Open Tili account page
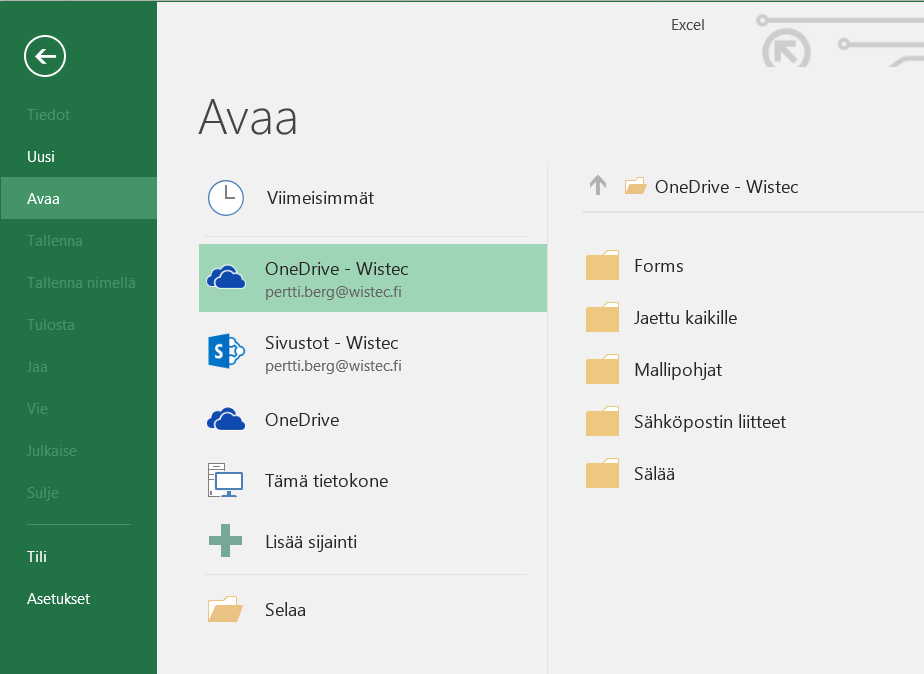This screenshot has width=924, height=674. tap(37, 556)
